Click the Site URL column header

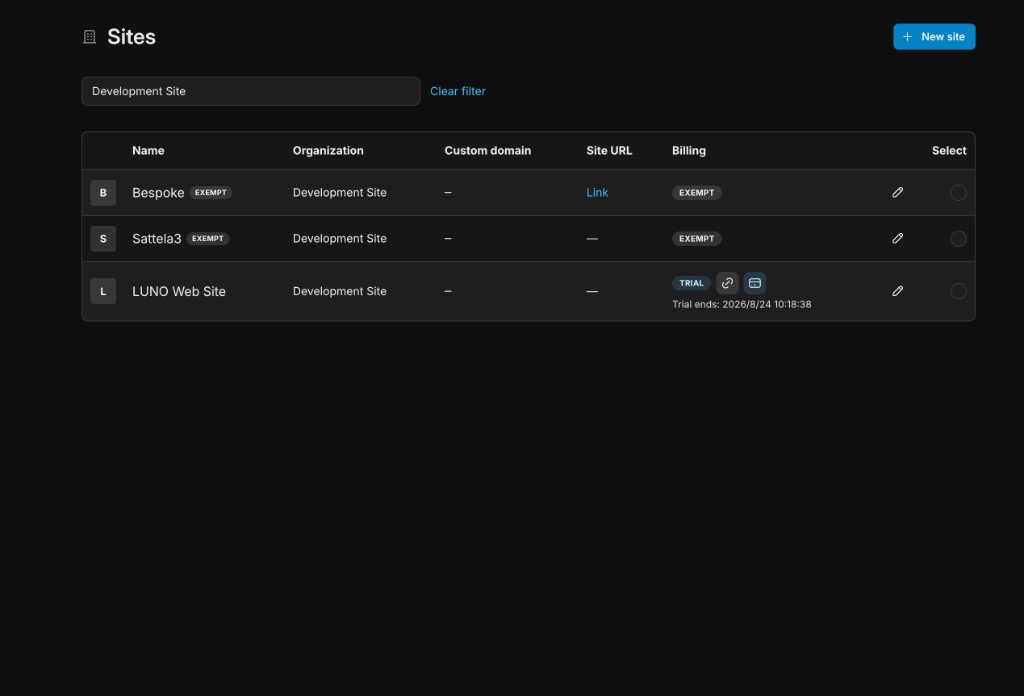click(609, 150)
